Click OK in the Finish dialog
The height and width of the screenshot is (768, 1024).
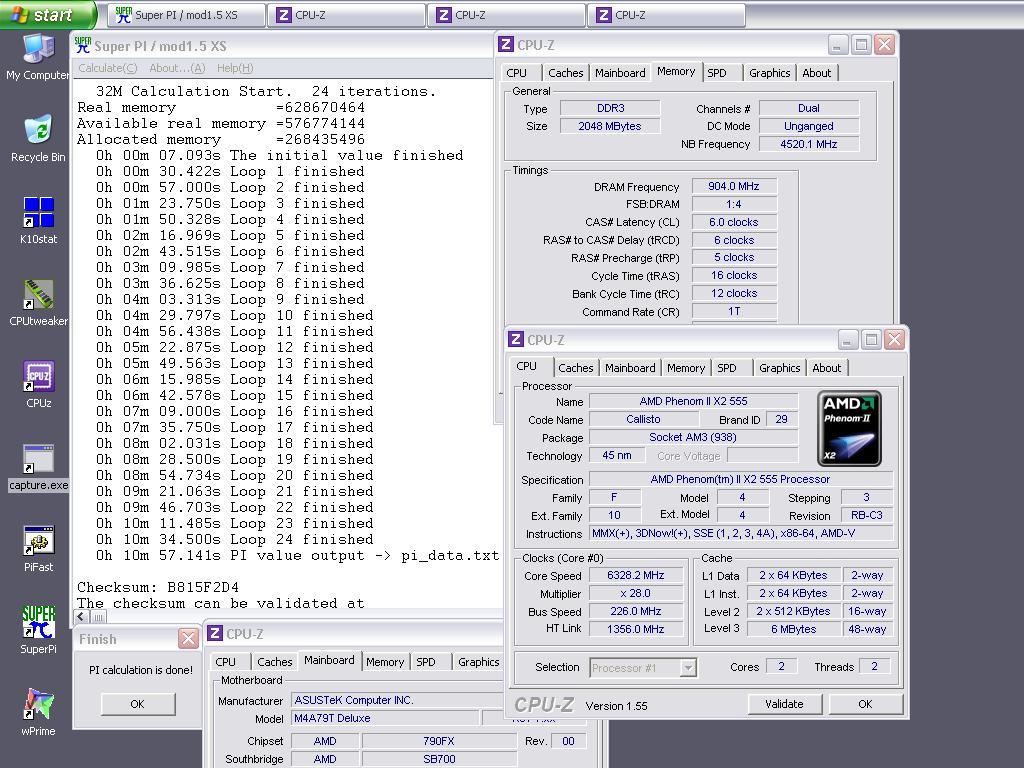[137, 704]
